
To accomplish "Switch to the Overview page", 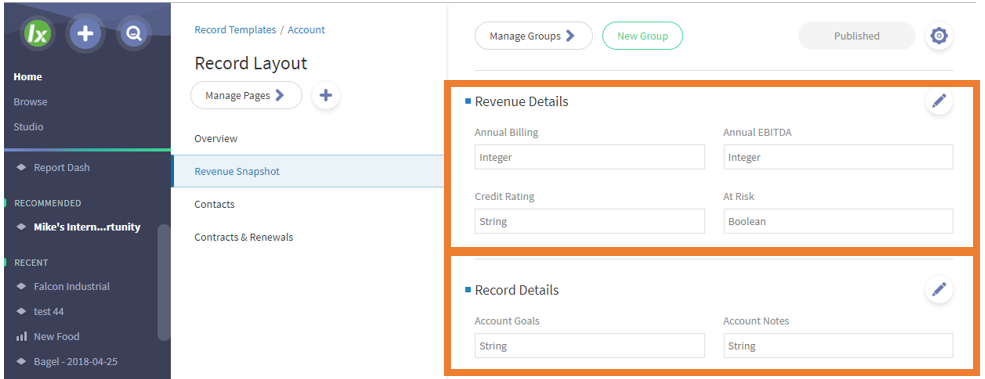I will coord(216,138).
